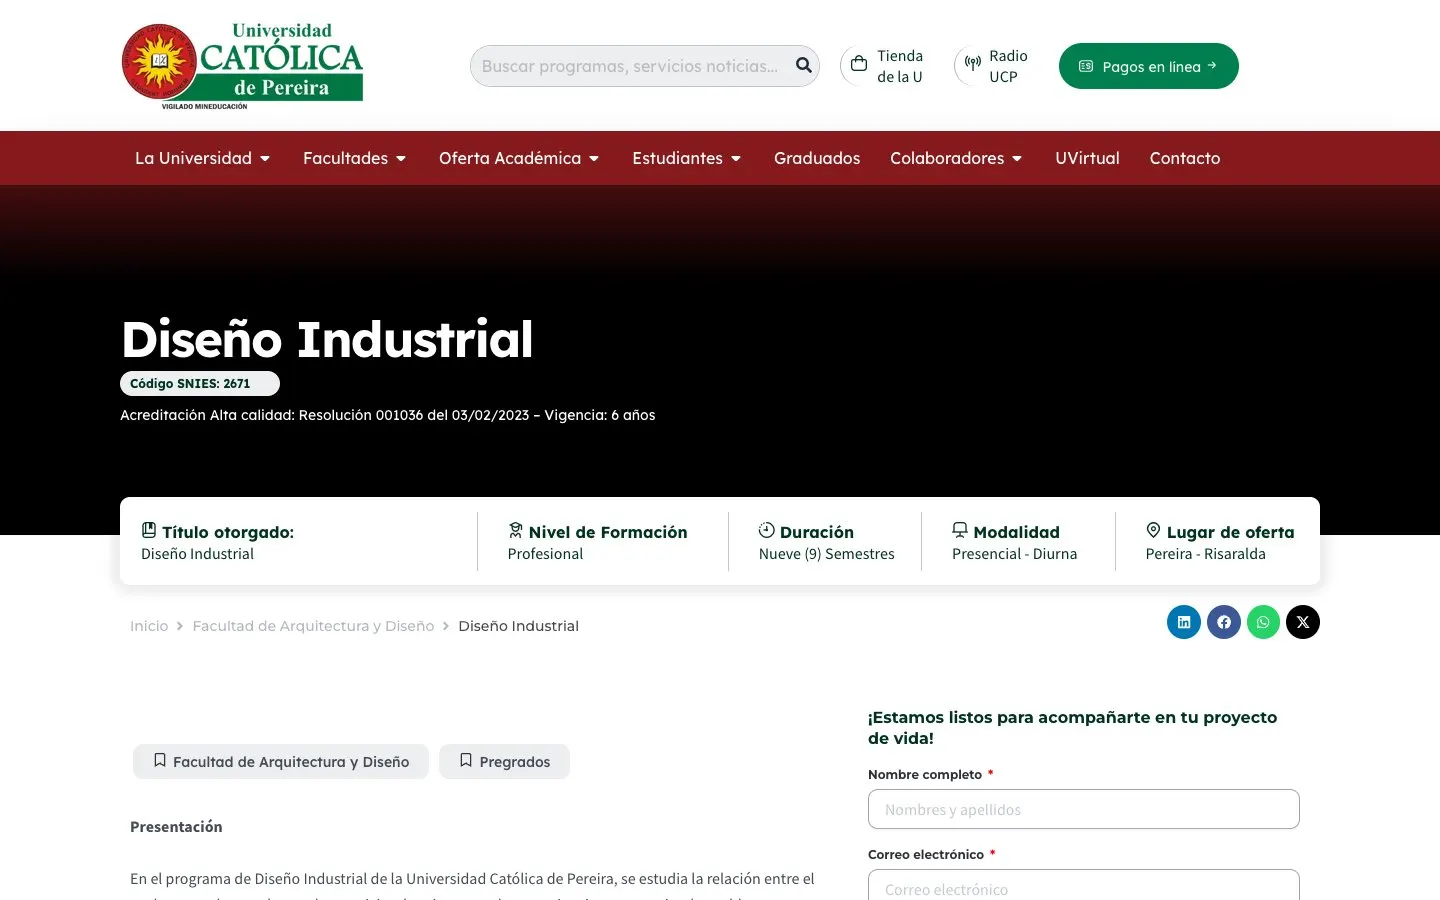1440x900 pixels.
Task: Open the Pregrados tag button
Action: (x=505, y=762)
